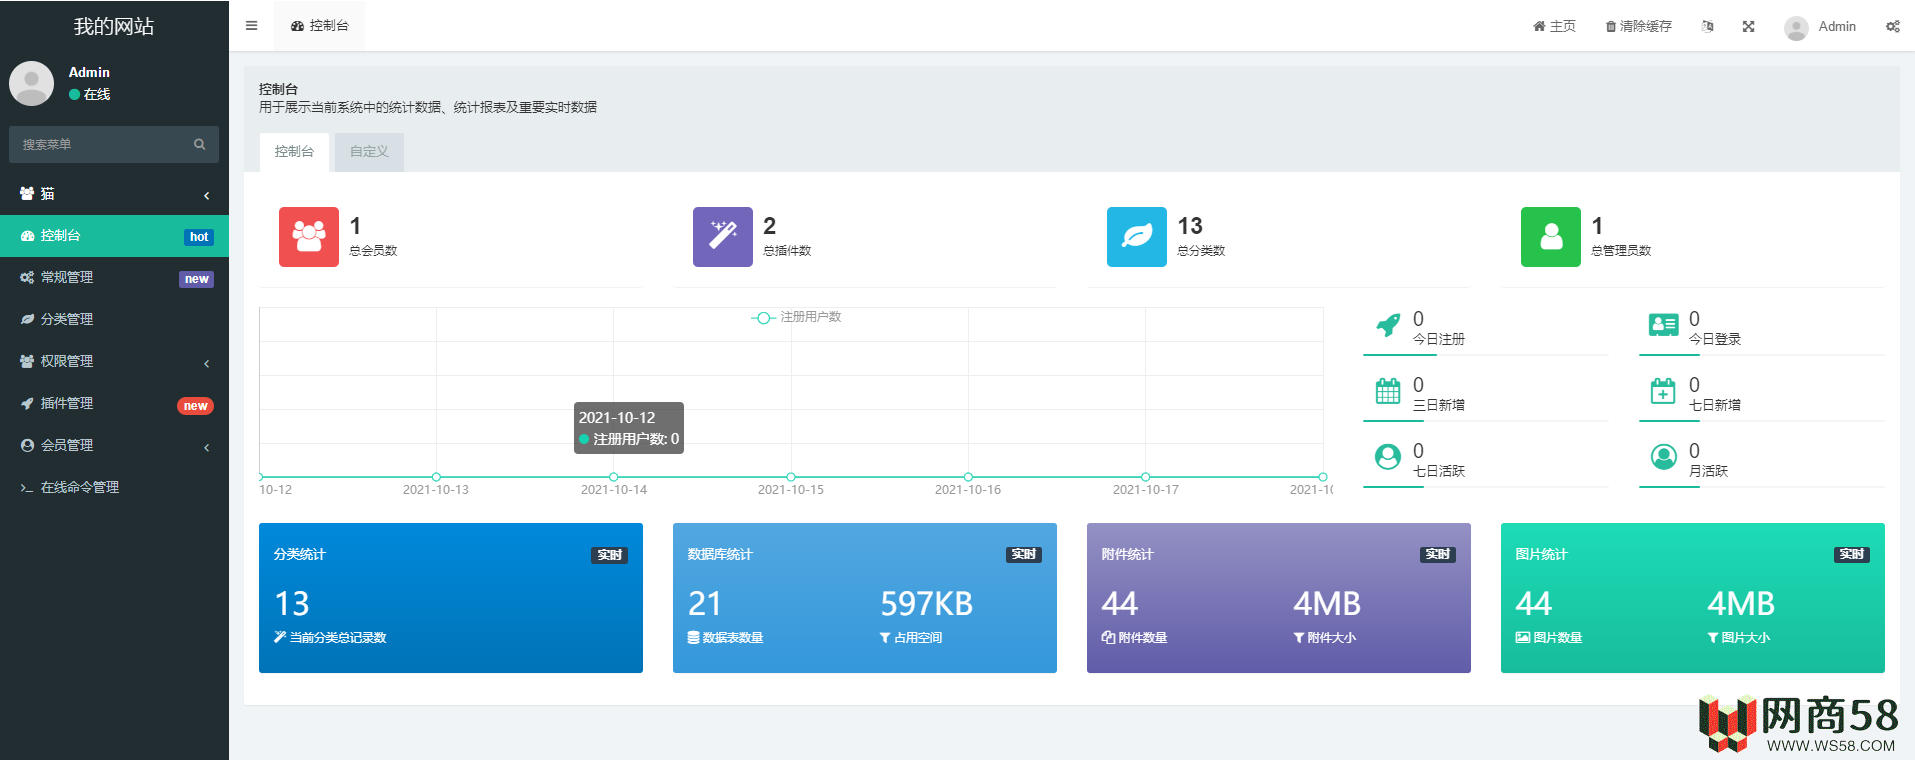Open the language switch icon
The image size is (1915, 760).
[x=1707, y=26]
